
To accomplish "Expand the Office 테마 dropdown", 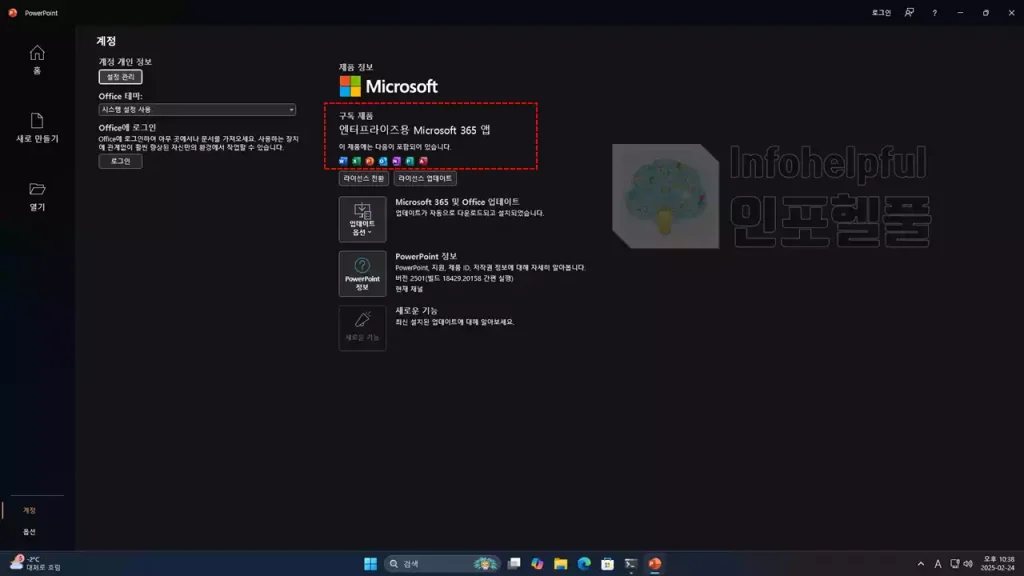I will coord(197,110).
